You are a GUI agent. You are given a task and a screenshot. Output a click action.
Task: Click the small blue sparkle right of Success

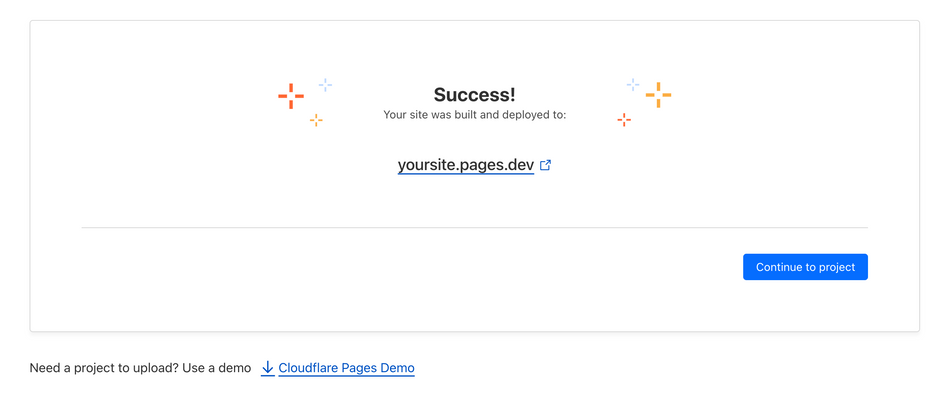[633, 85]
